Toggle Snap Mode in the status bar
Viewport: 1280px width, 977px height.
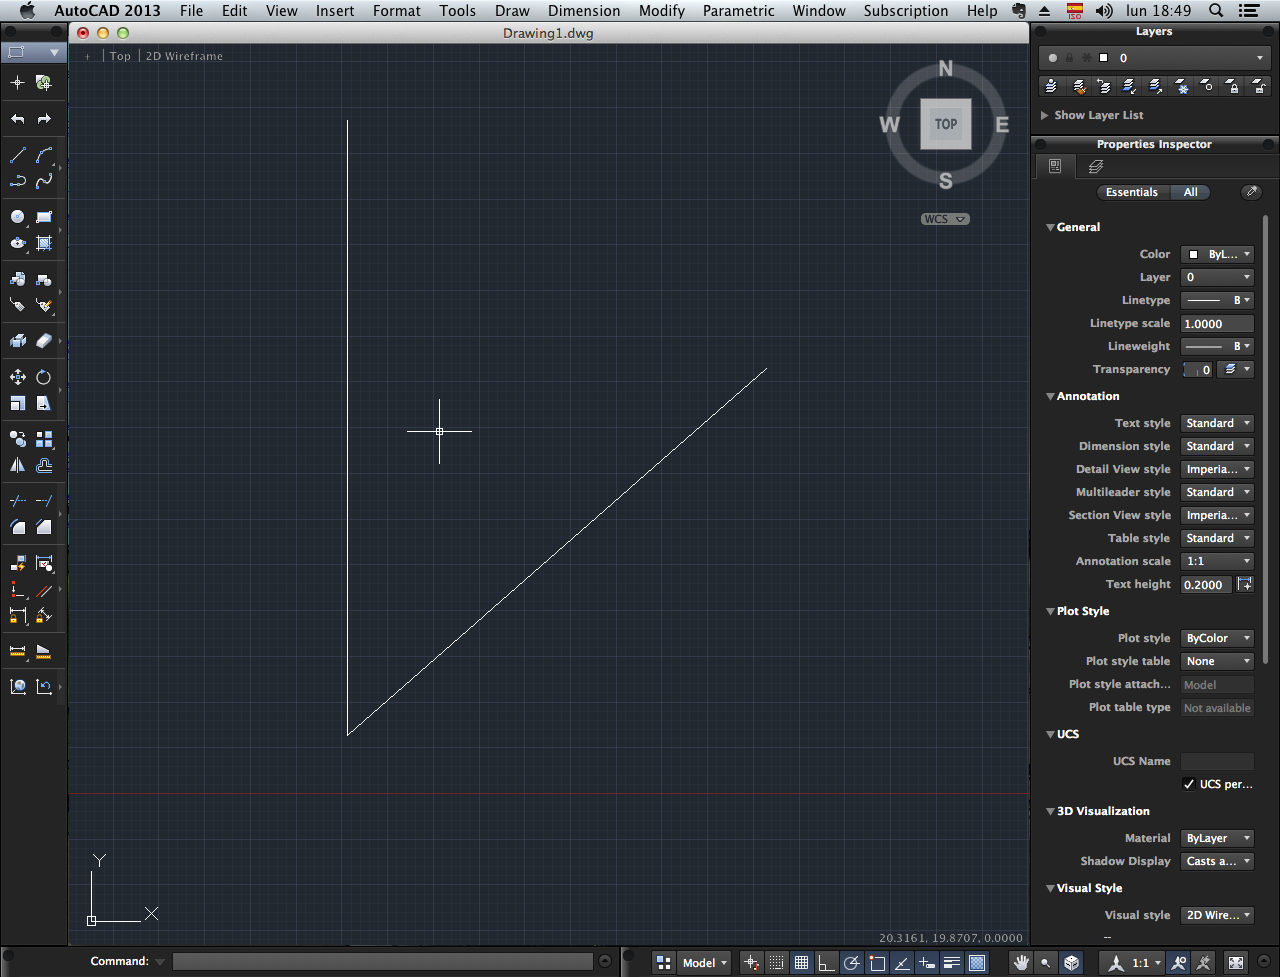click(777, 963)
